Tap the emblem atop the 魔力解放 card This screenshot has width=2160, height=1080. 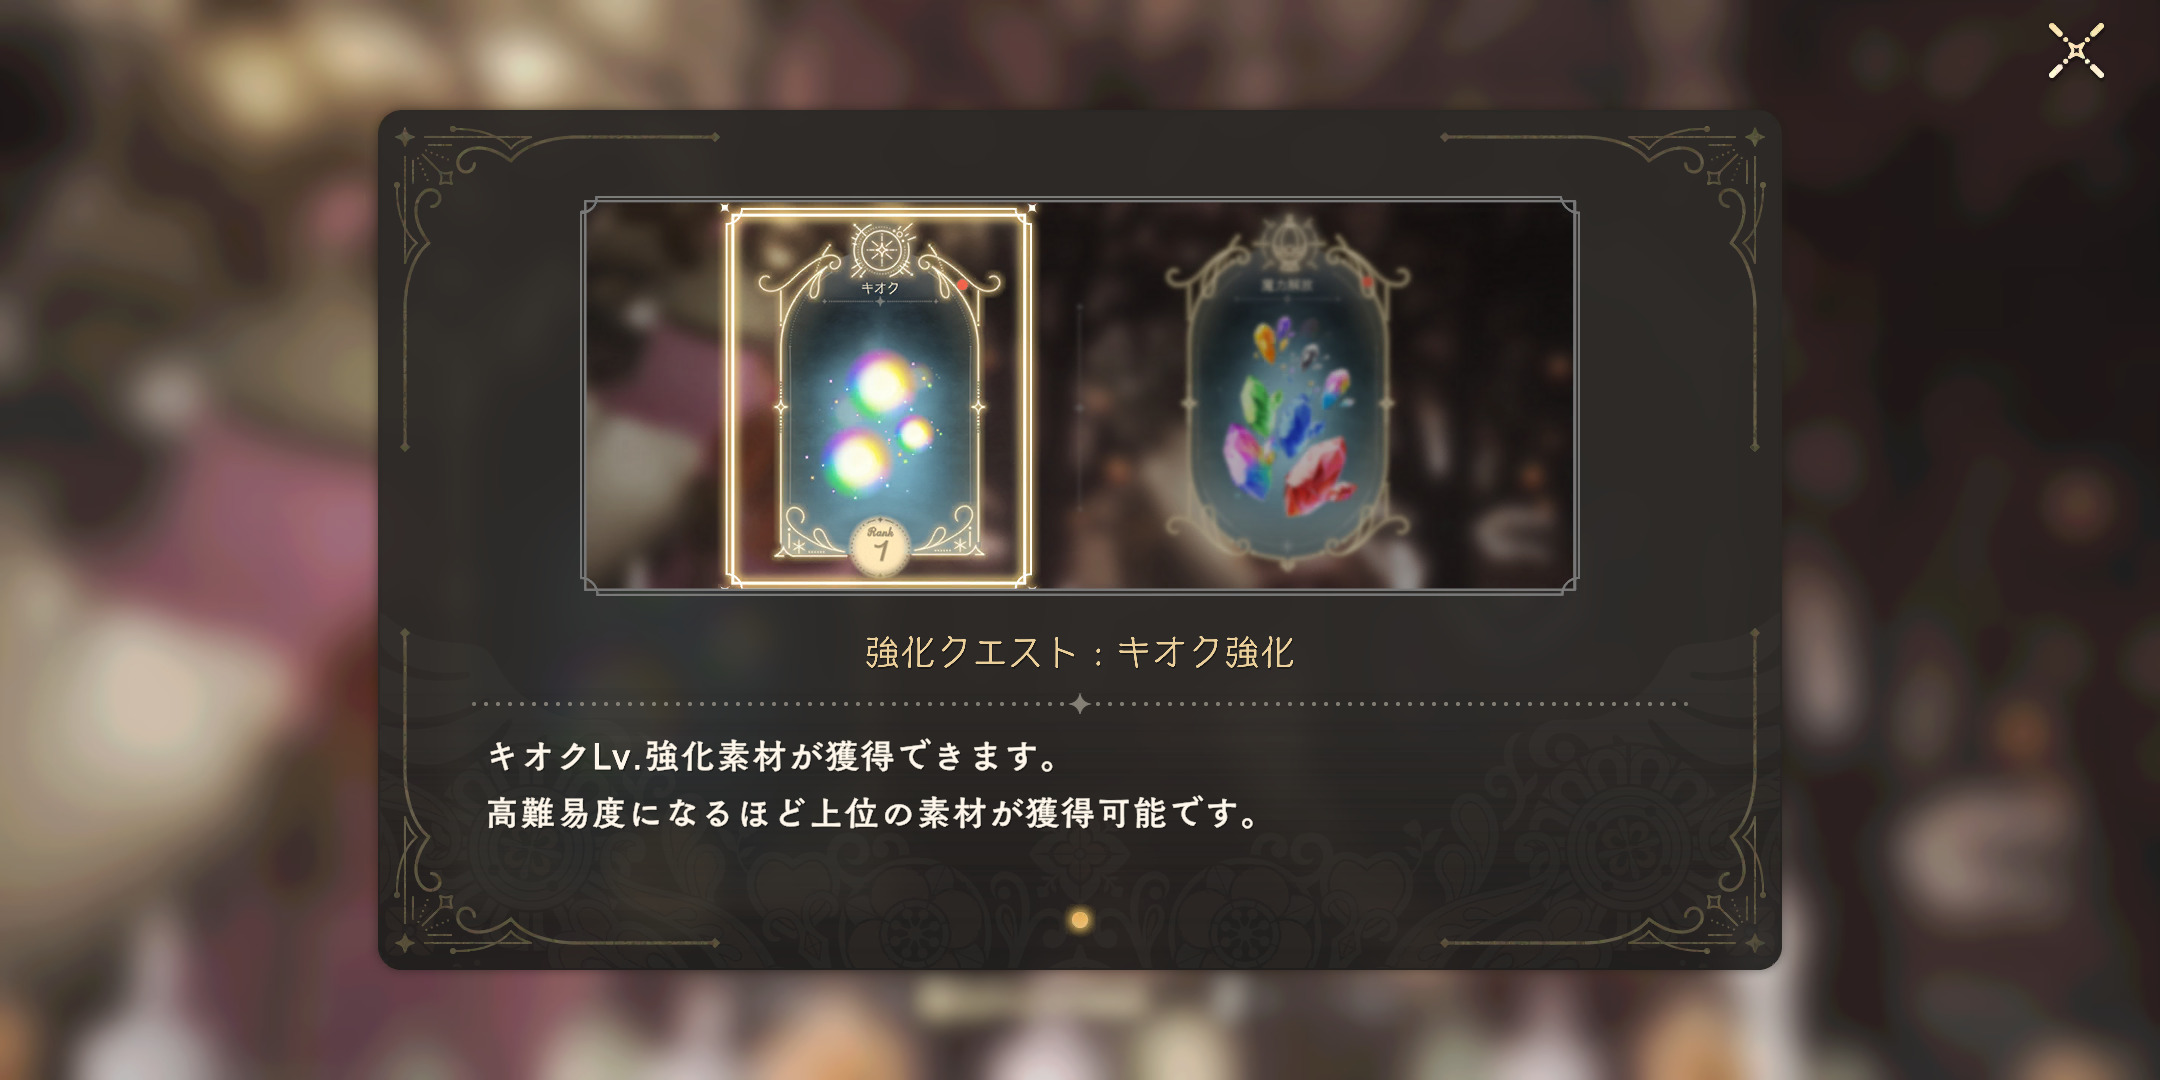1288,243
